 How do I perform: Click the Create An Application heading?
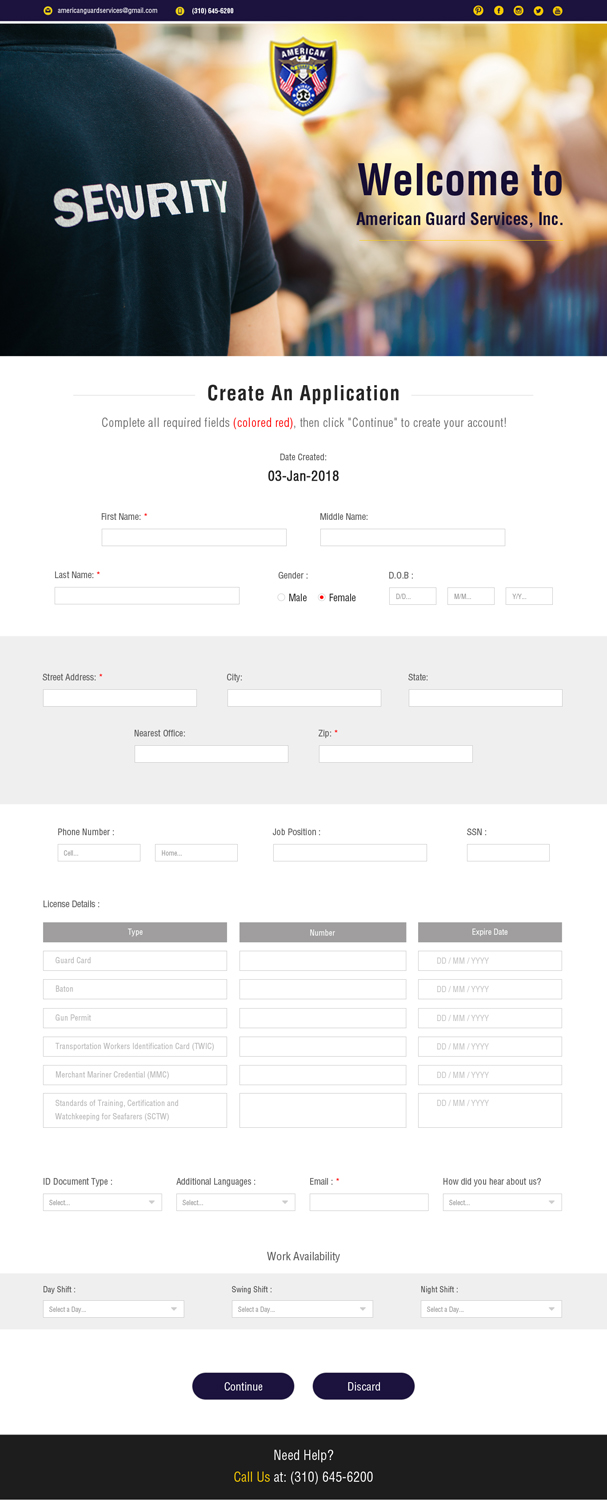[303, 393]
